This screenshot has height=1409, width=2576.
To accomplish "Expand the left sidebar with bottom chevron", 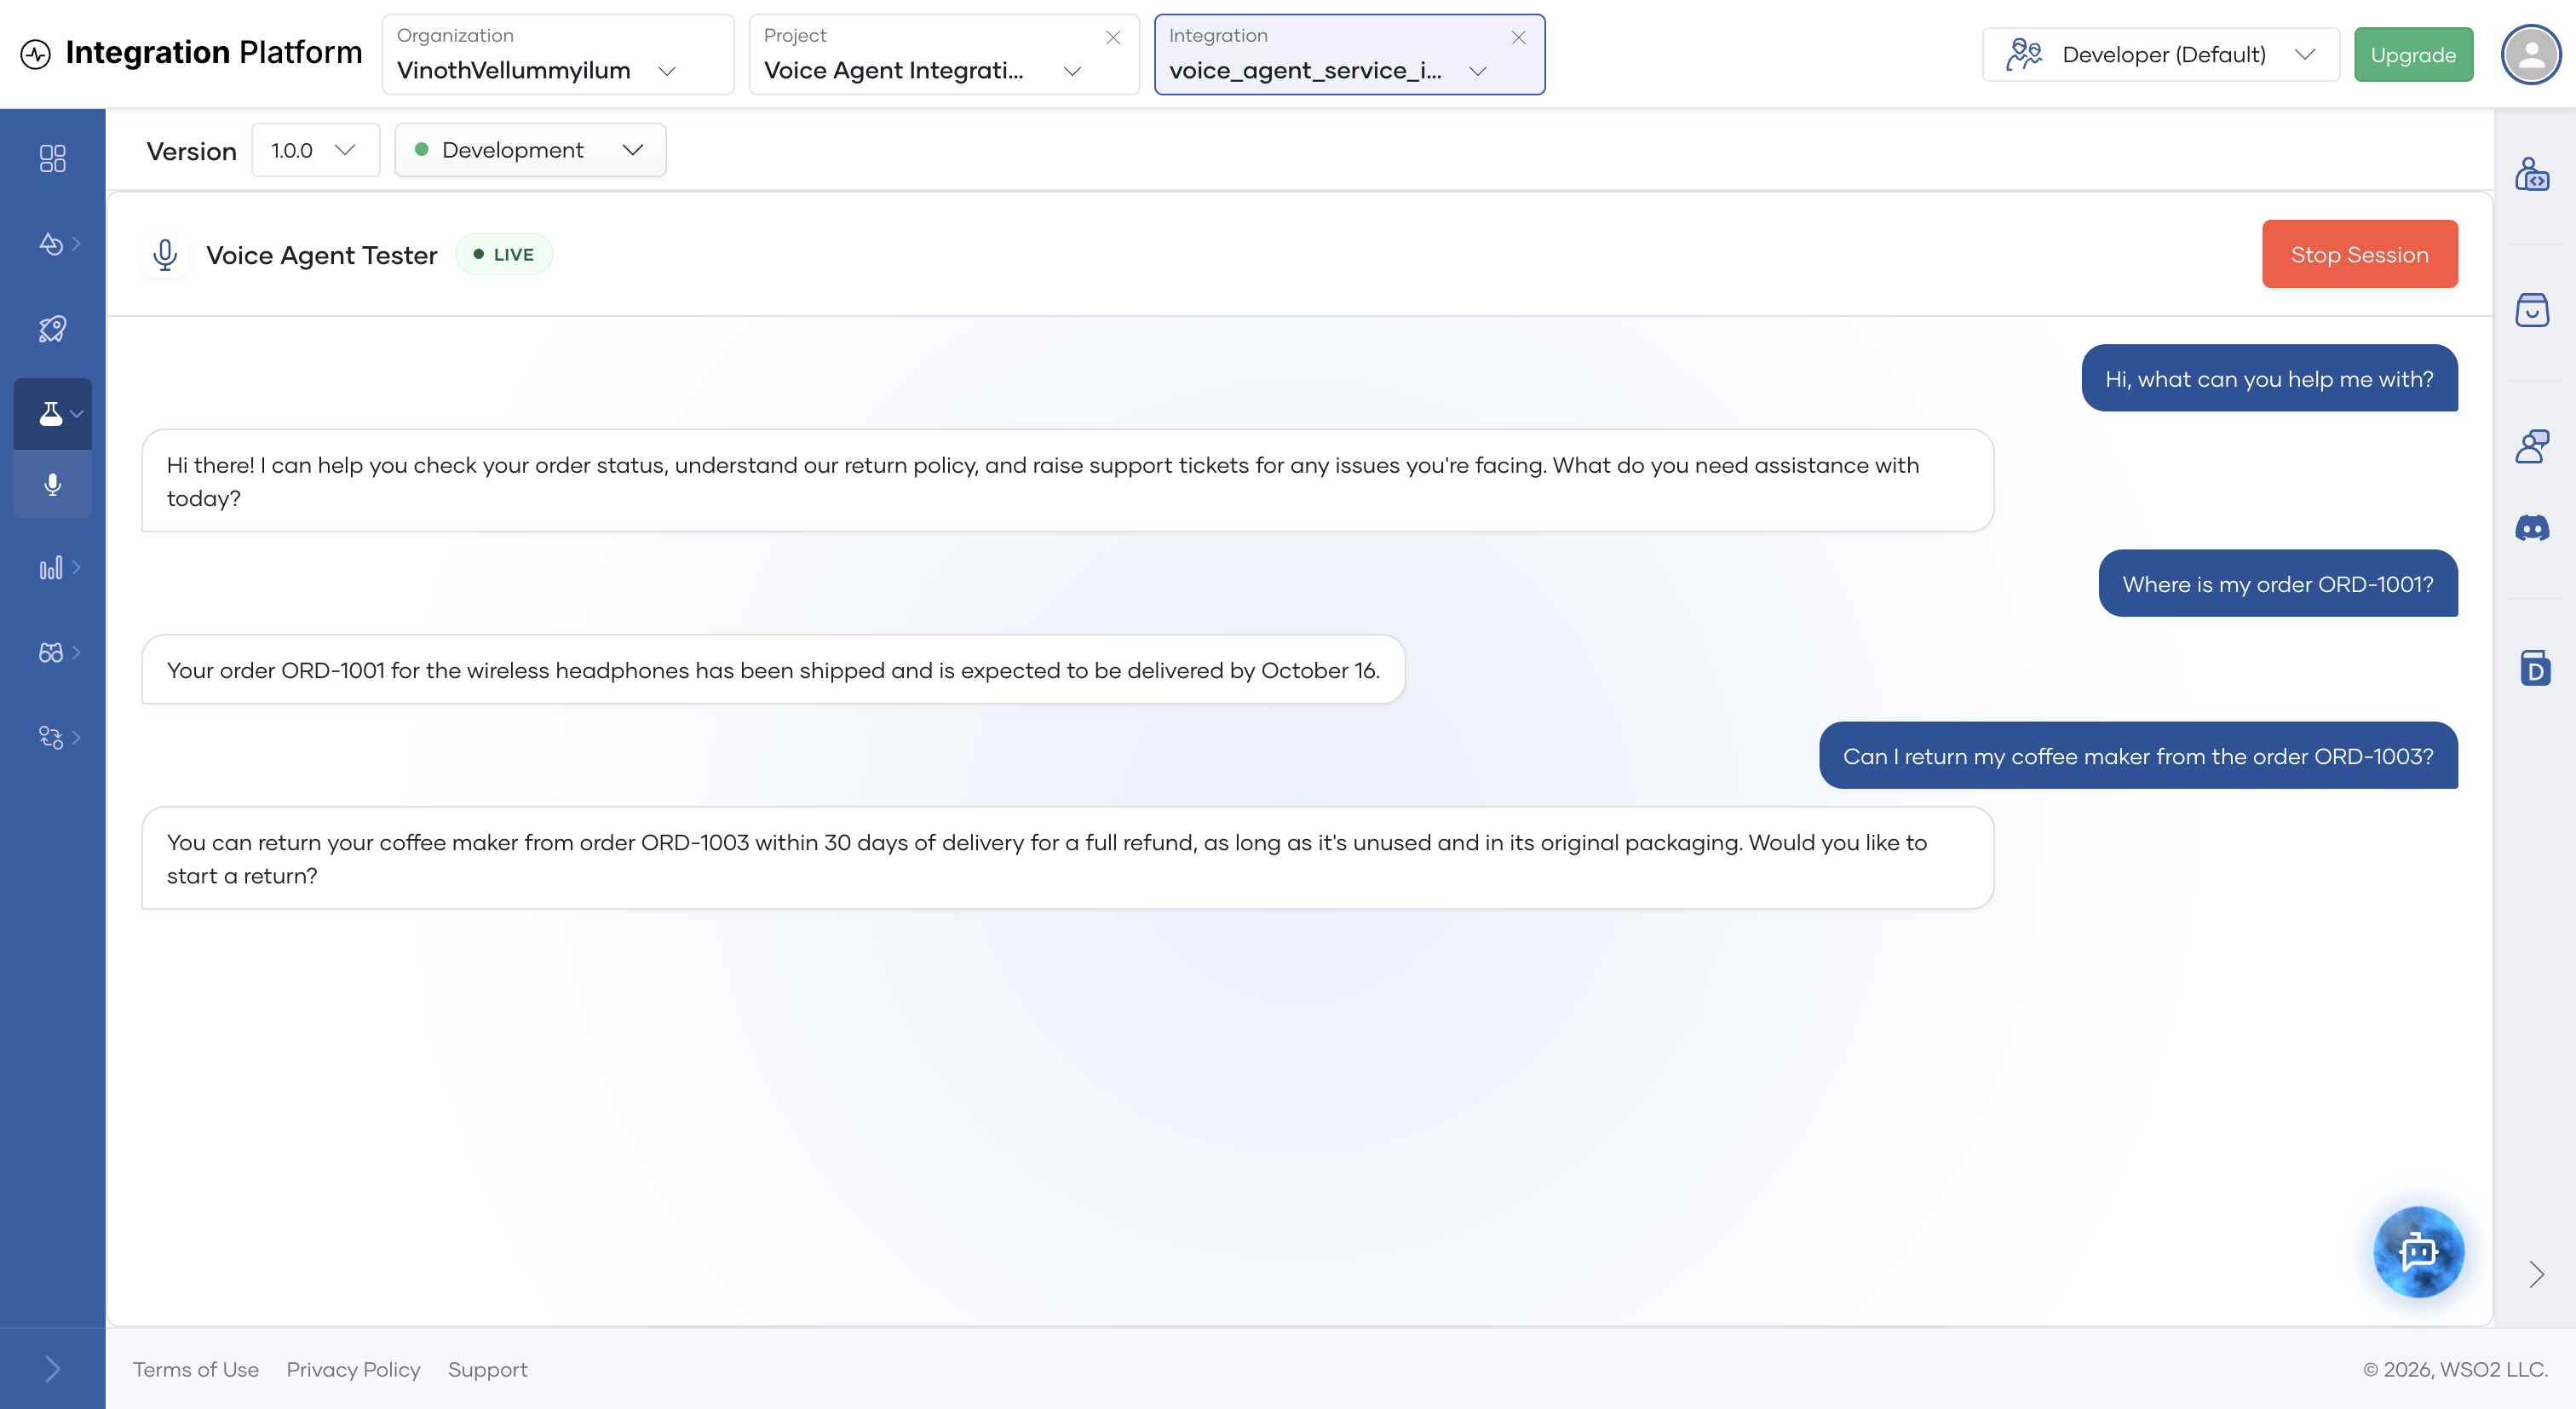I will tap(52, 1368).
